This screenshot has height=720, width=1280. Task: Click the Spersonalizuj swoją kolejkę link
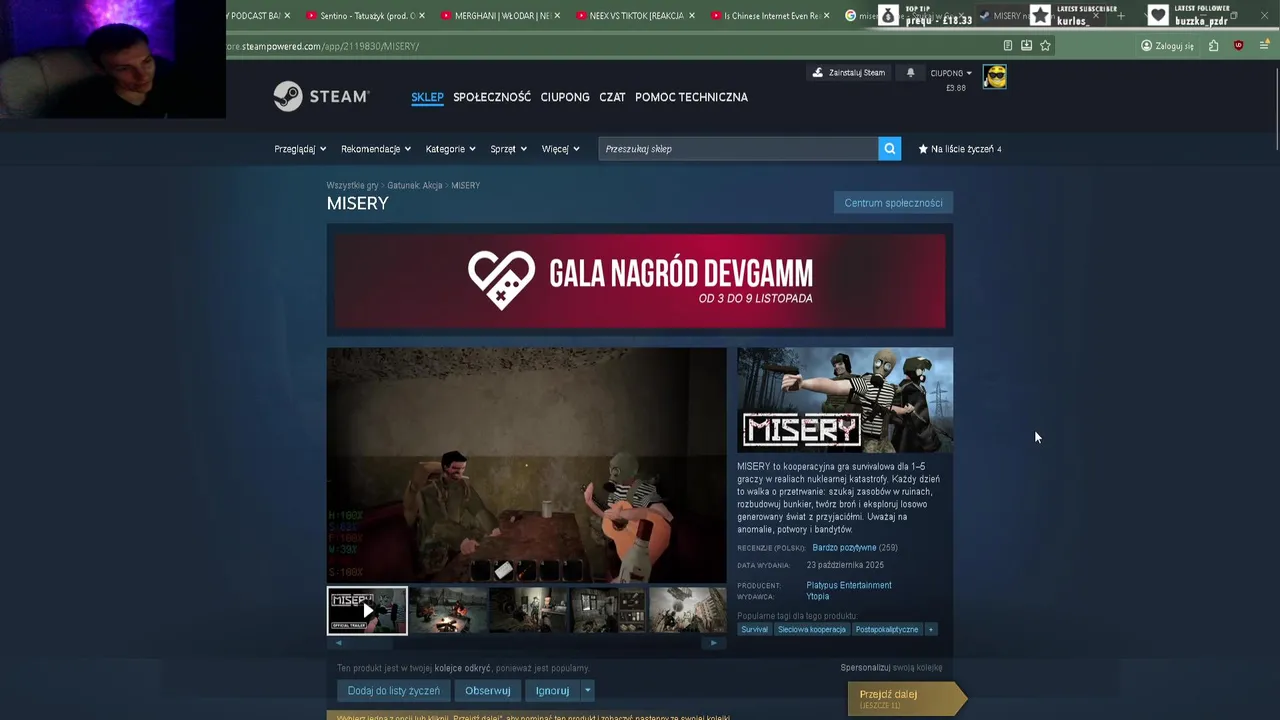pos(891,667)
